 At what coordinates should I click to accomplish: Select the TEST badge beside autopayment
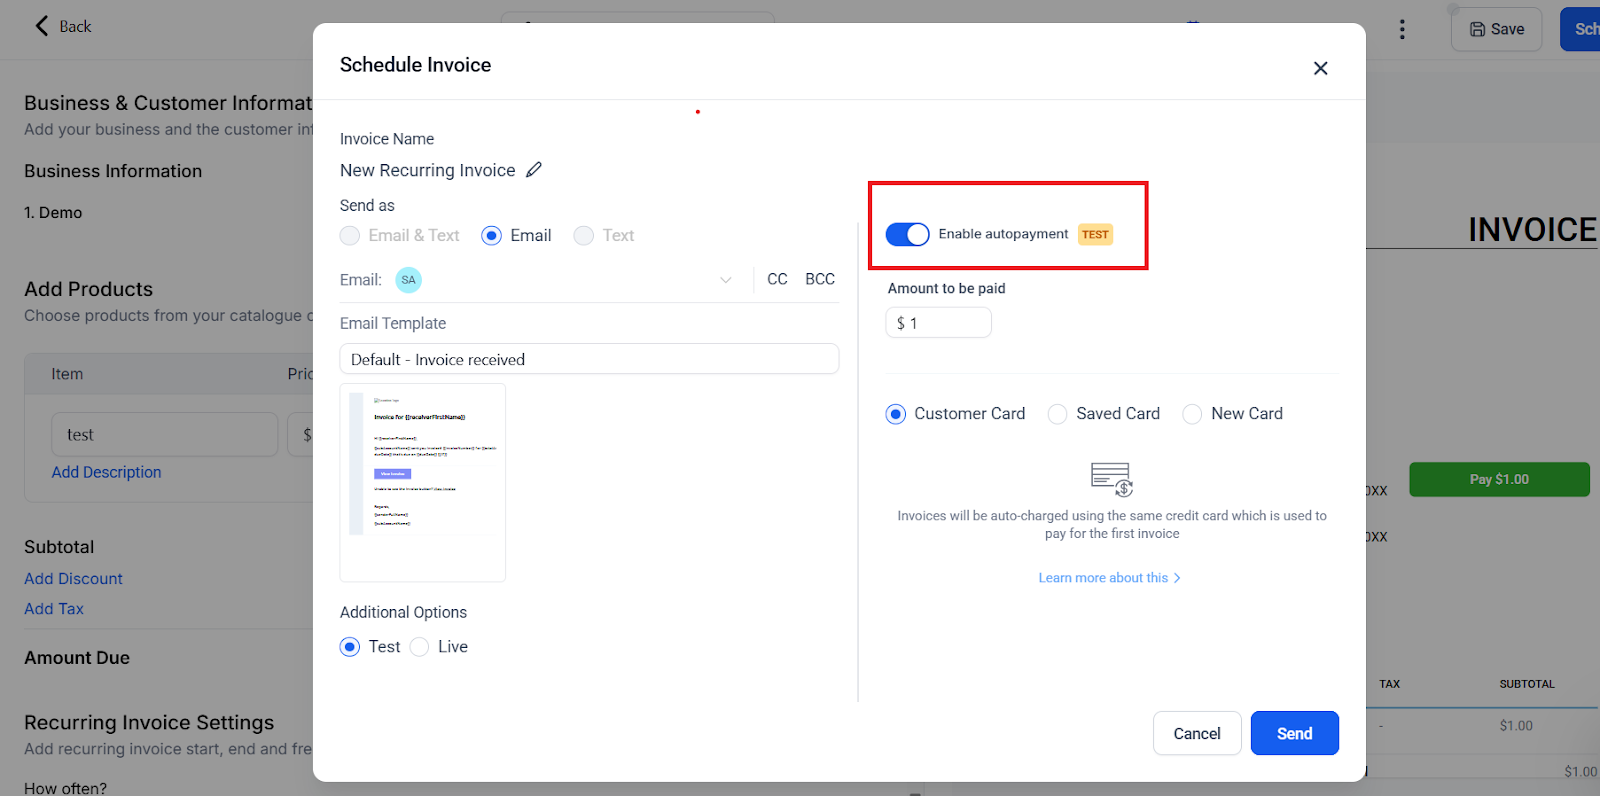click(1095, 235)
